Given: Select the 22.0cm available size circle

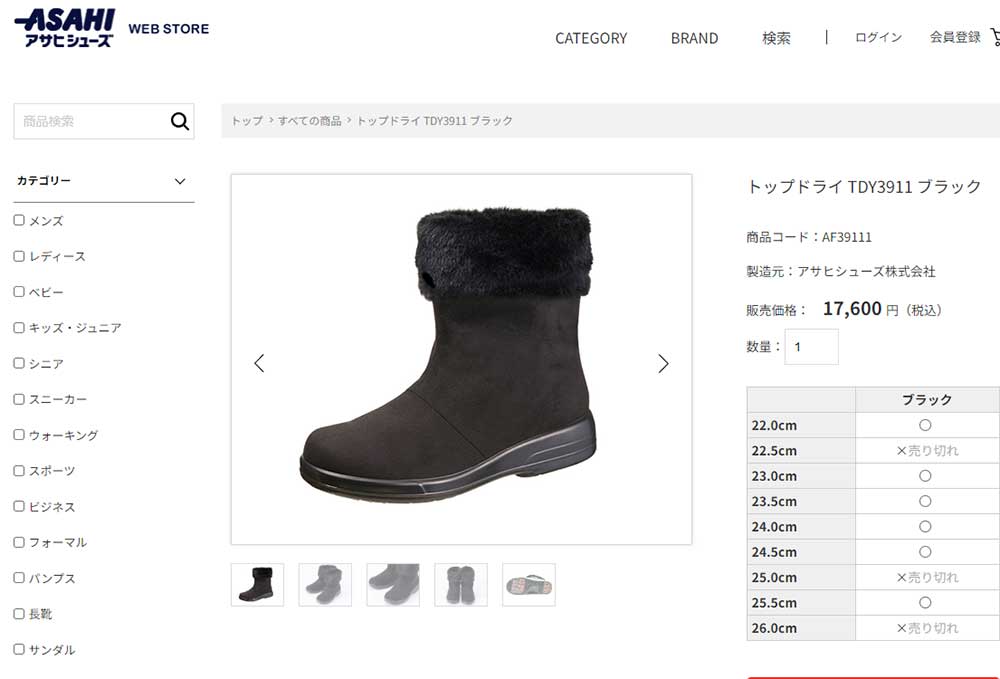Looking at the screenshot, I should point(925,425).
